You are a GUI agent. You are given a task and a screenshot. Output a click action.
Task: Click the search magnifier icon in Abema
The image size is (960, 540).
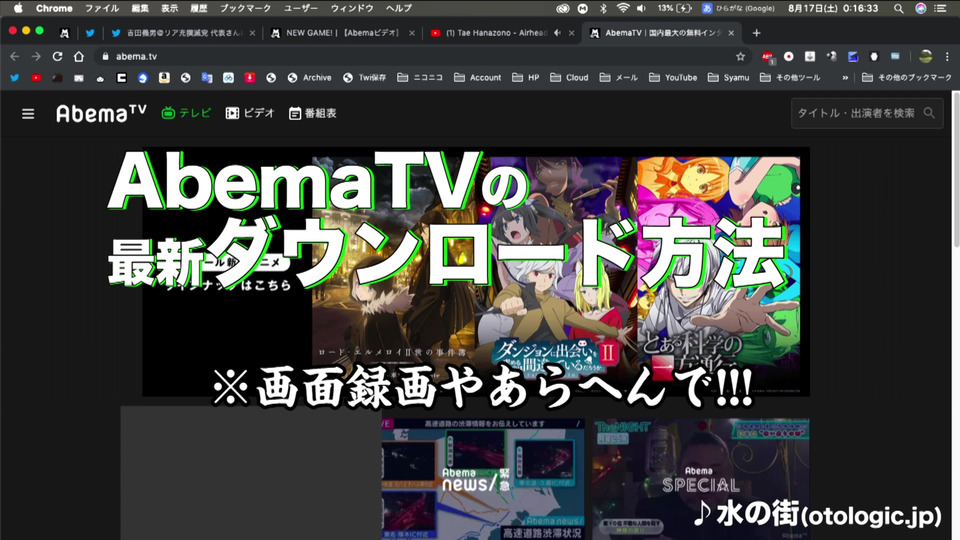point(929,113)
